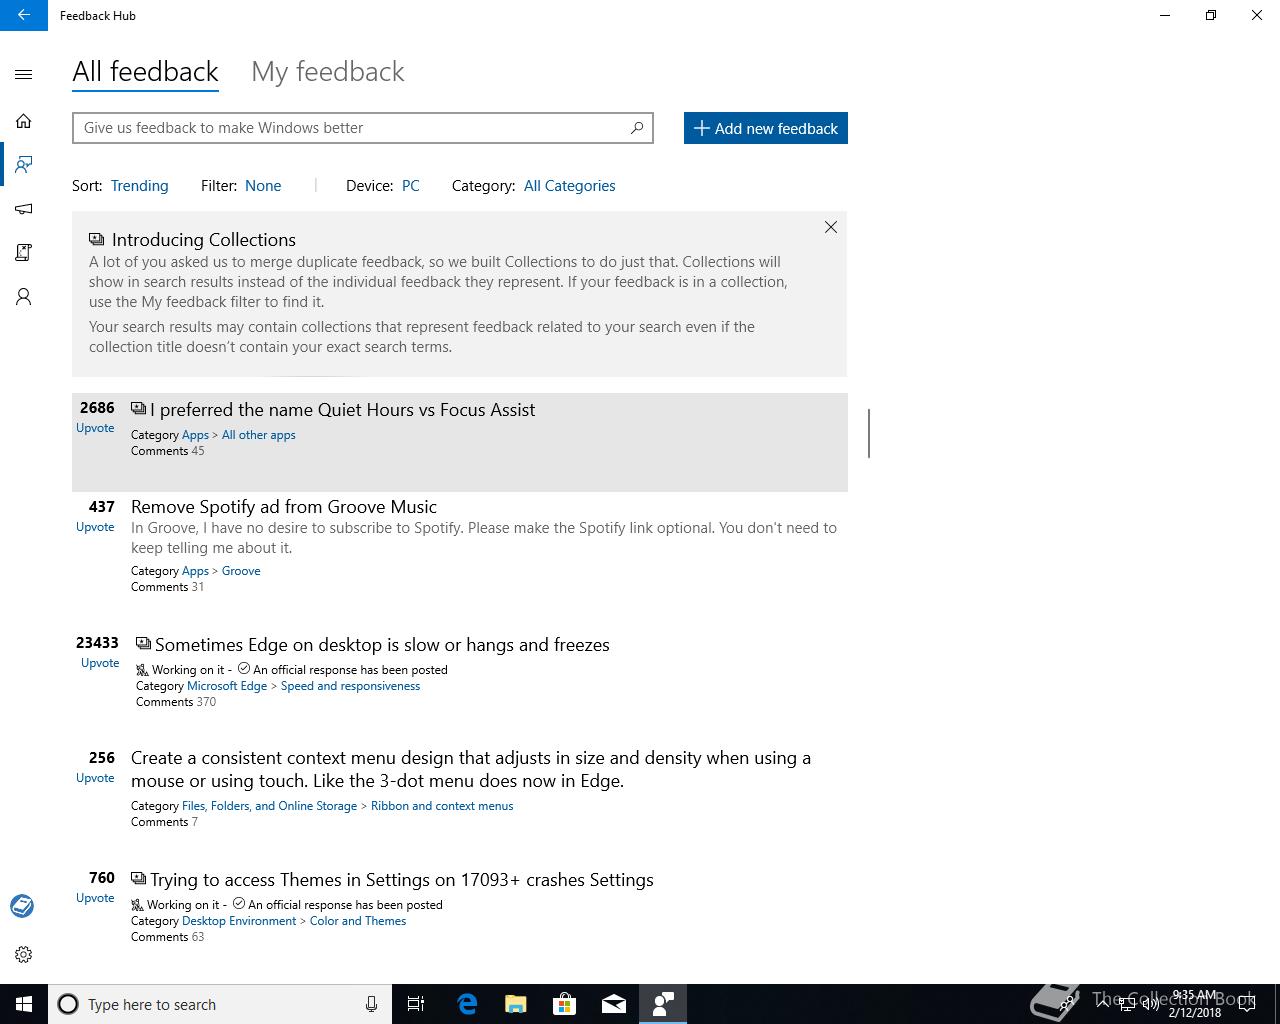Open the Announcements megaphone icon
Viewport: 1280px width, 1024px height.
pos(24,208)
